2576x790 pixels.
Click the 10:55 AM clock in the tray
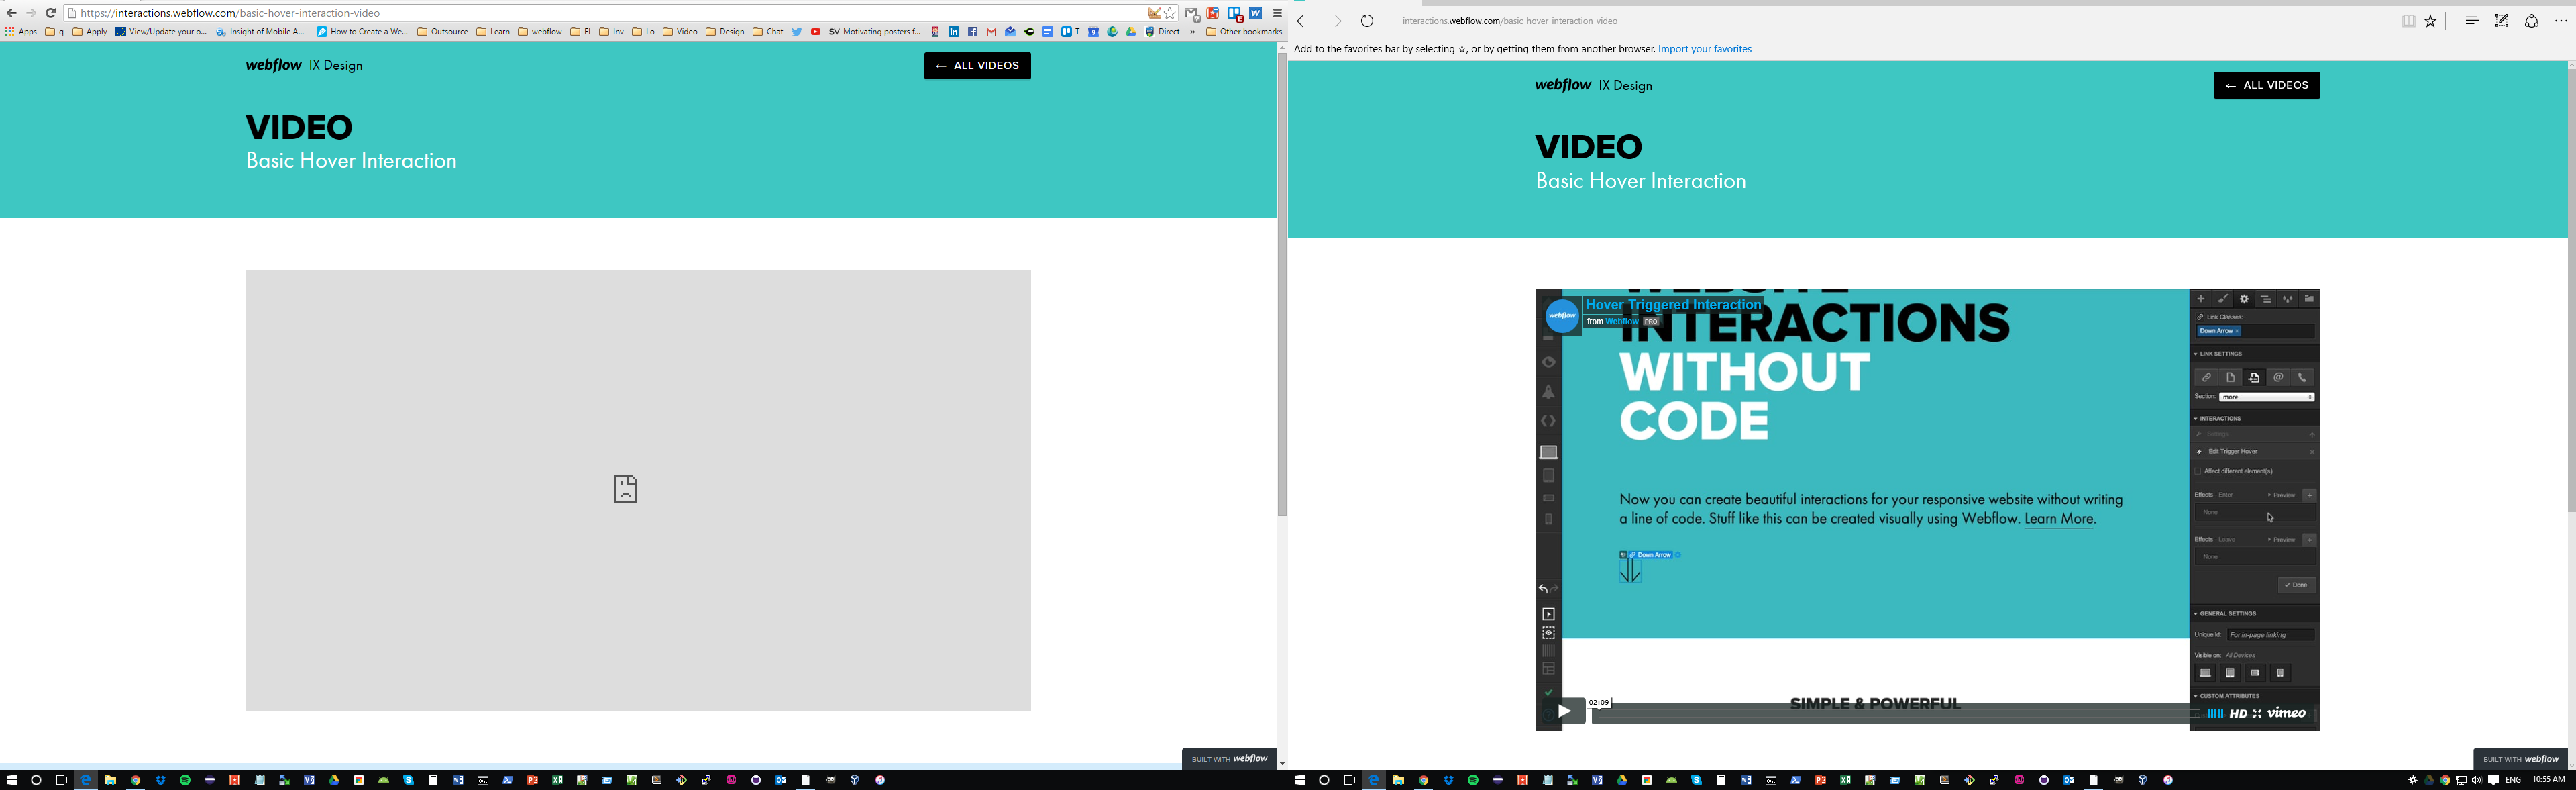[2548, 780]
